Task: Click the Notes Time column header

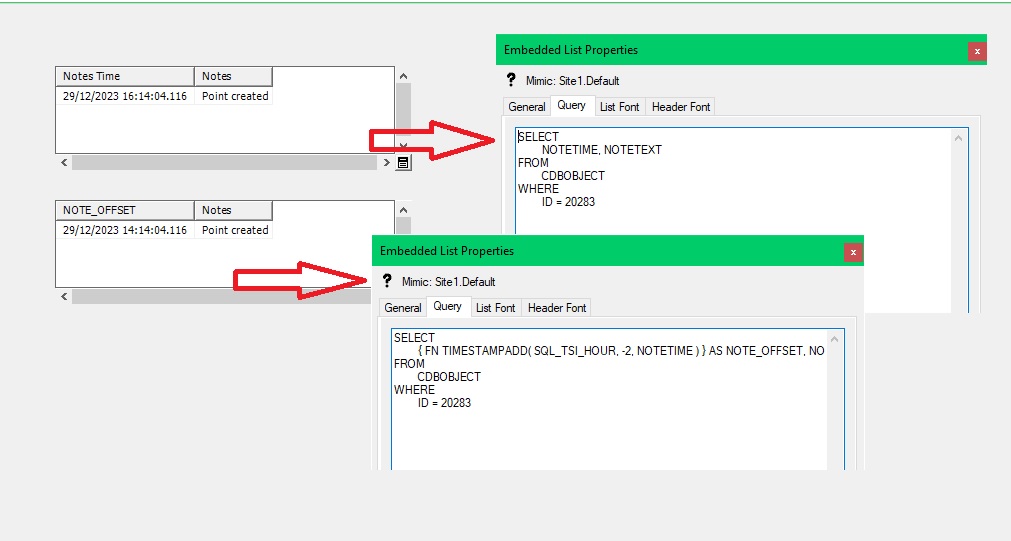Action: pos(125,76)
